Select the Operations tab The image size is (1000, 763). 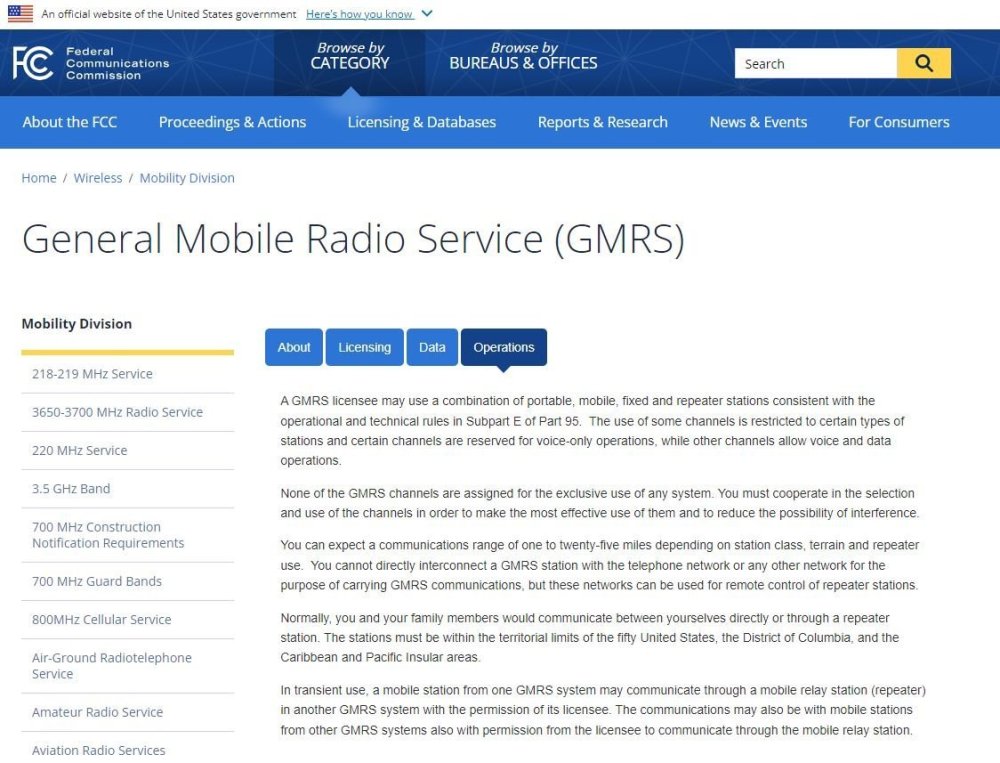503,347
